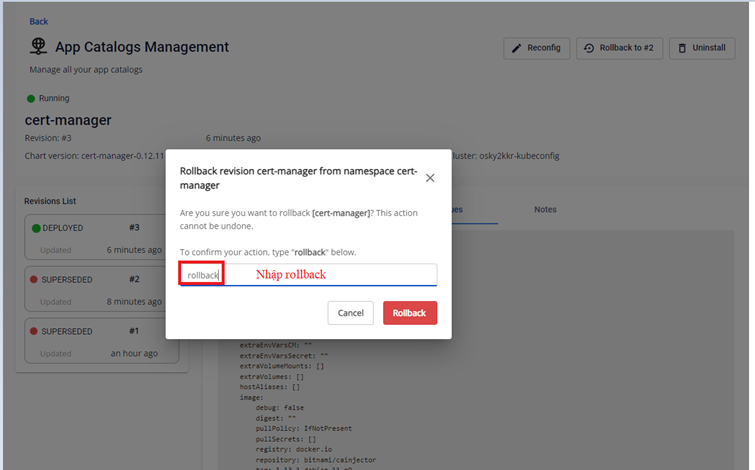Close the rollback confirmation dialog
Viewport: 755px width, 470px height.
[430, 178]
